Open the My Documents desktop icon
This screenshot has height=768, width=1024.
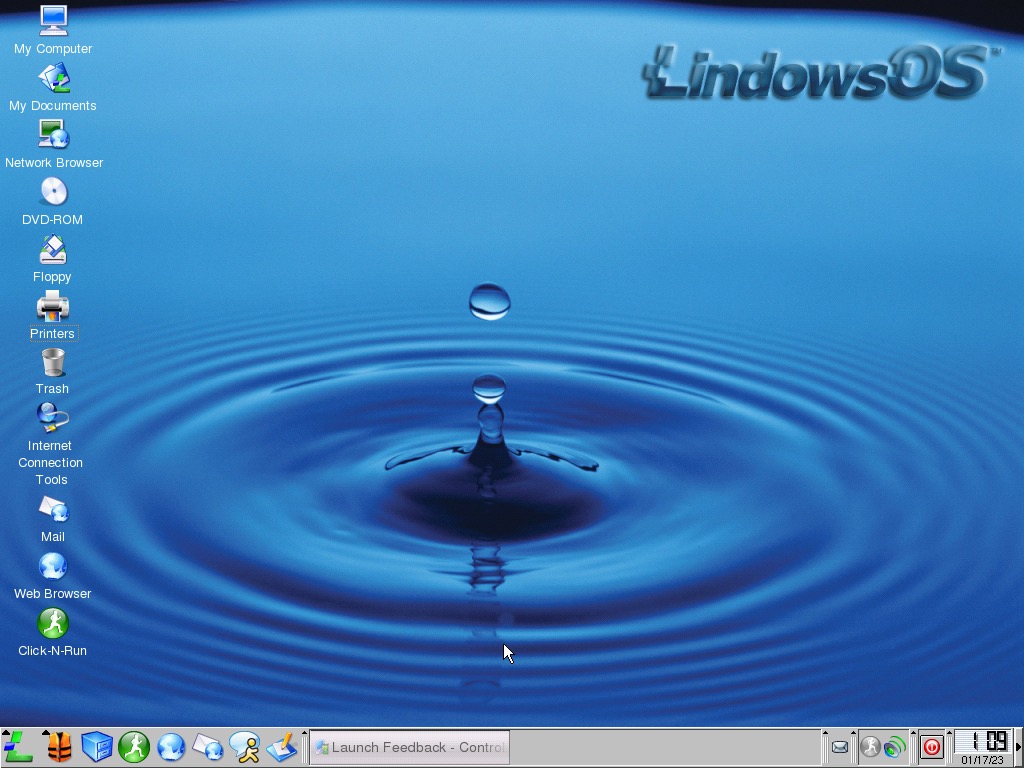pyautogui.click(x=53, y=78)
